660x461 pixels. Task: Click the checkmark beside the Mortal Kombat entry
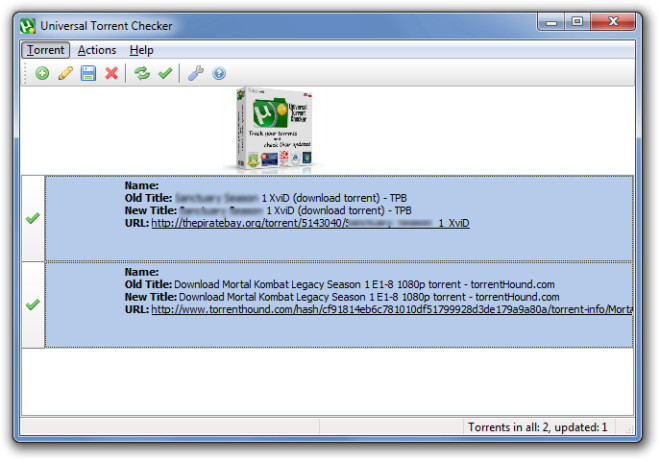(33, 304)
